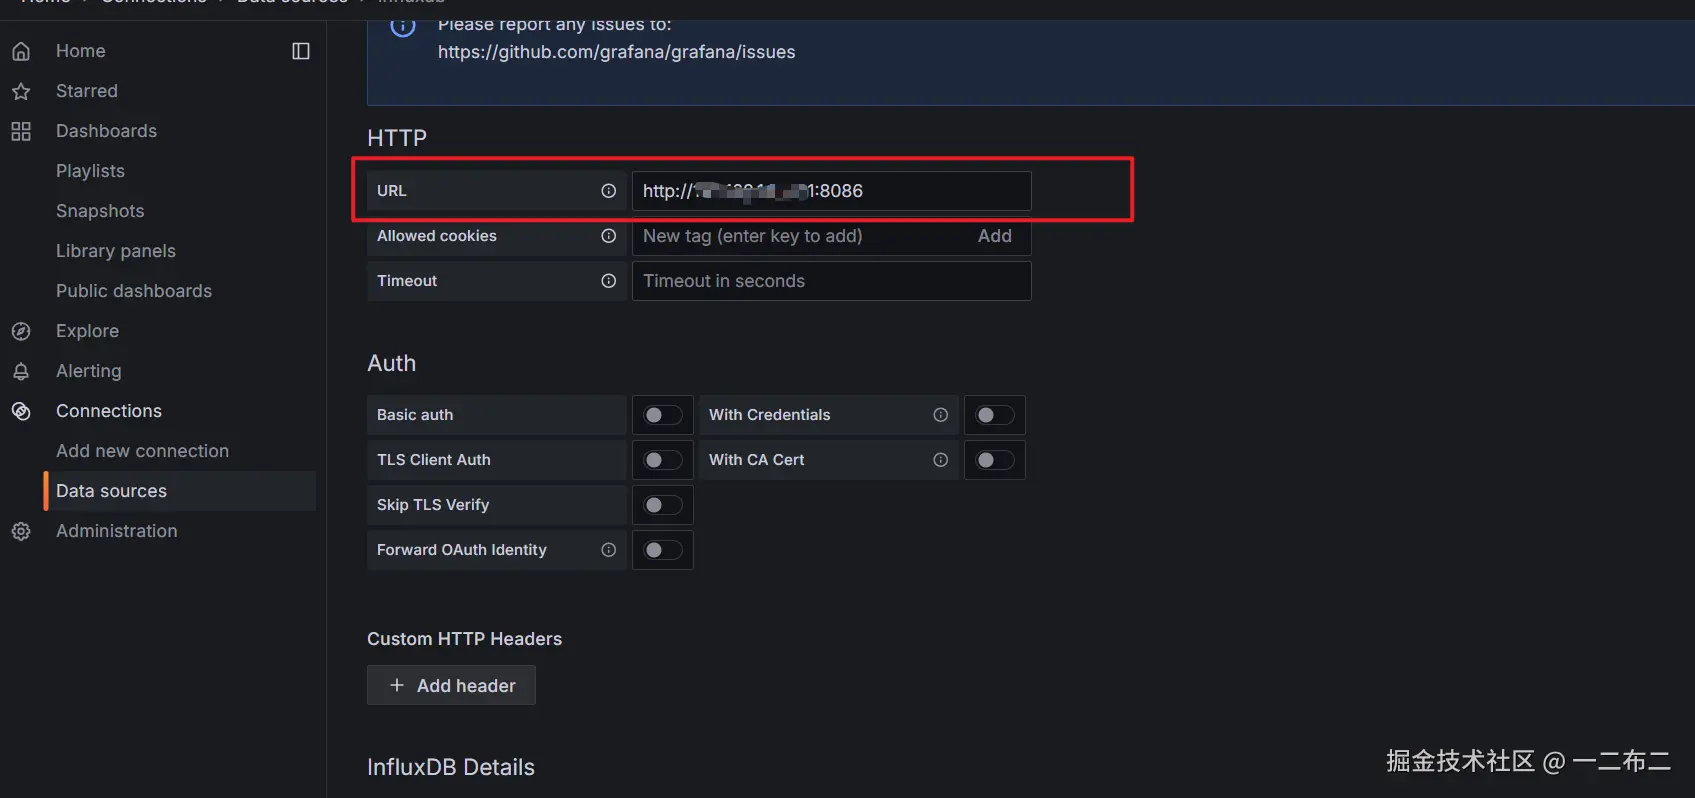Click the Timeout info icon
The height and width of the screenshot is (798, 1695).
point(608,281)
